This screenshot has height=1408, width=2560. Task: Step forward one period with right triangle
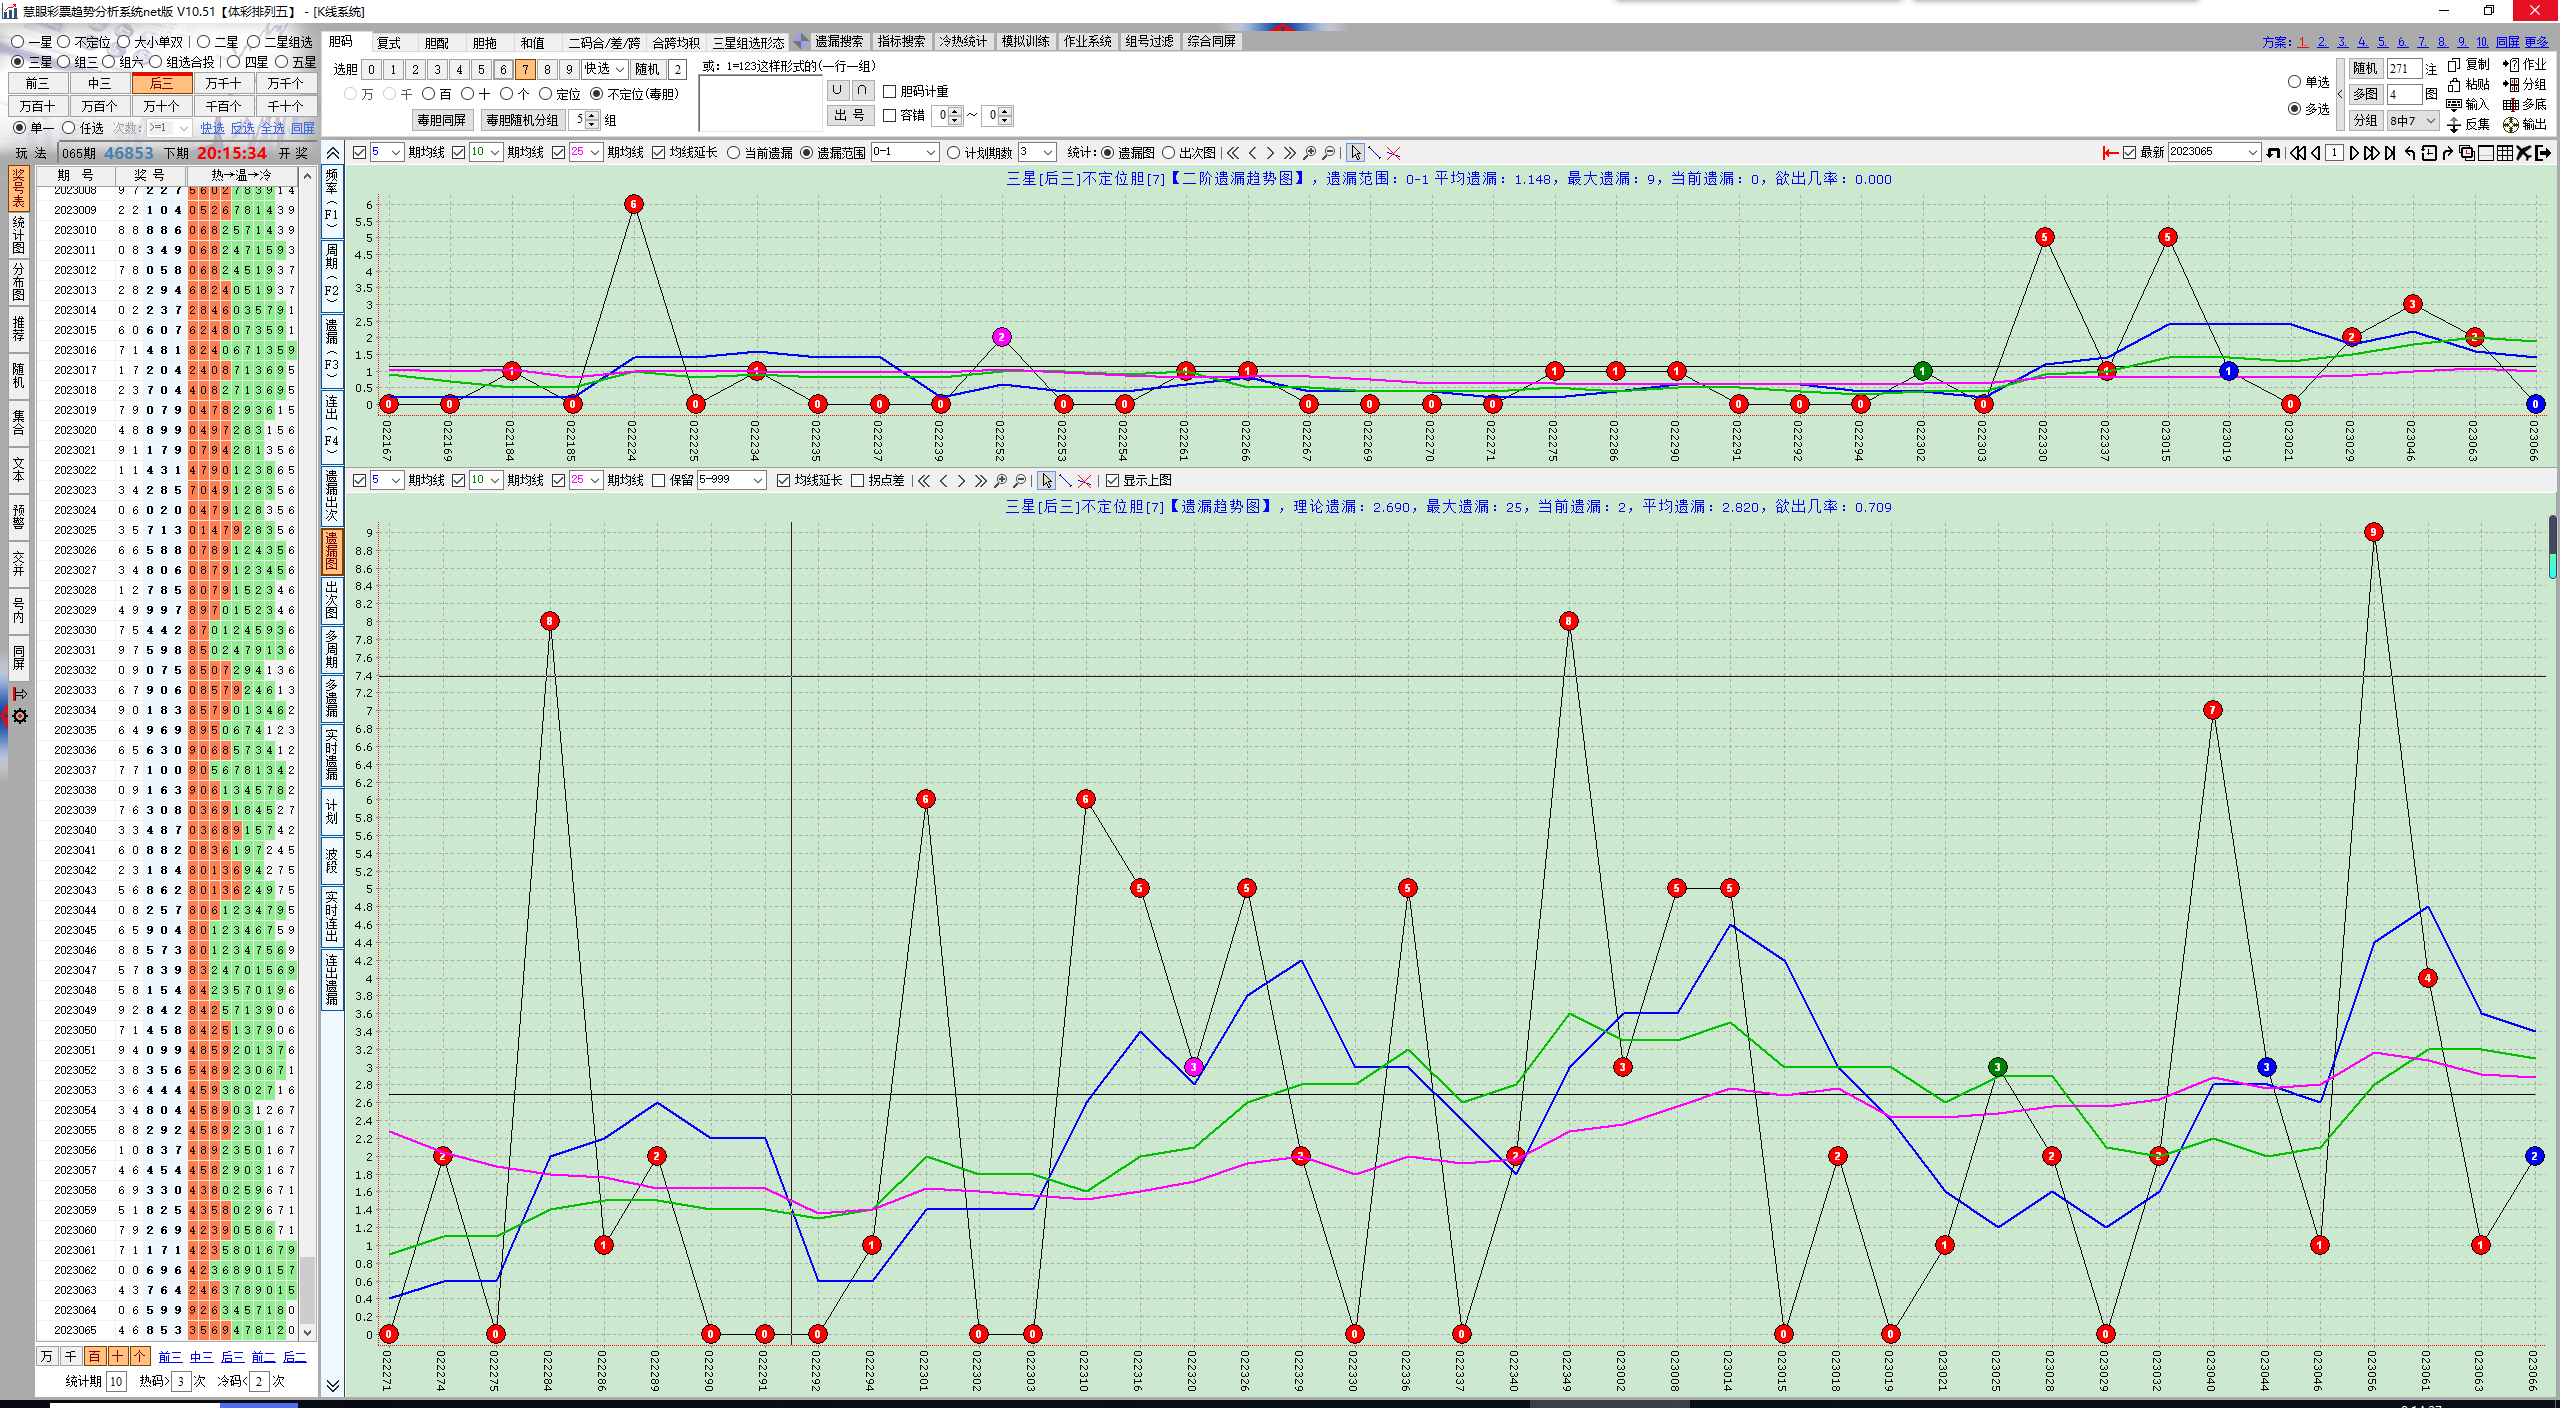click(2354, 153)
